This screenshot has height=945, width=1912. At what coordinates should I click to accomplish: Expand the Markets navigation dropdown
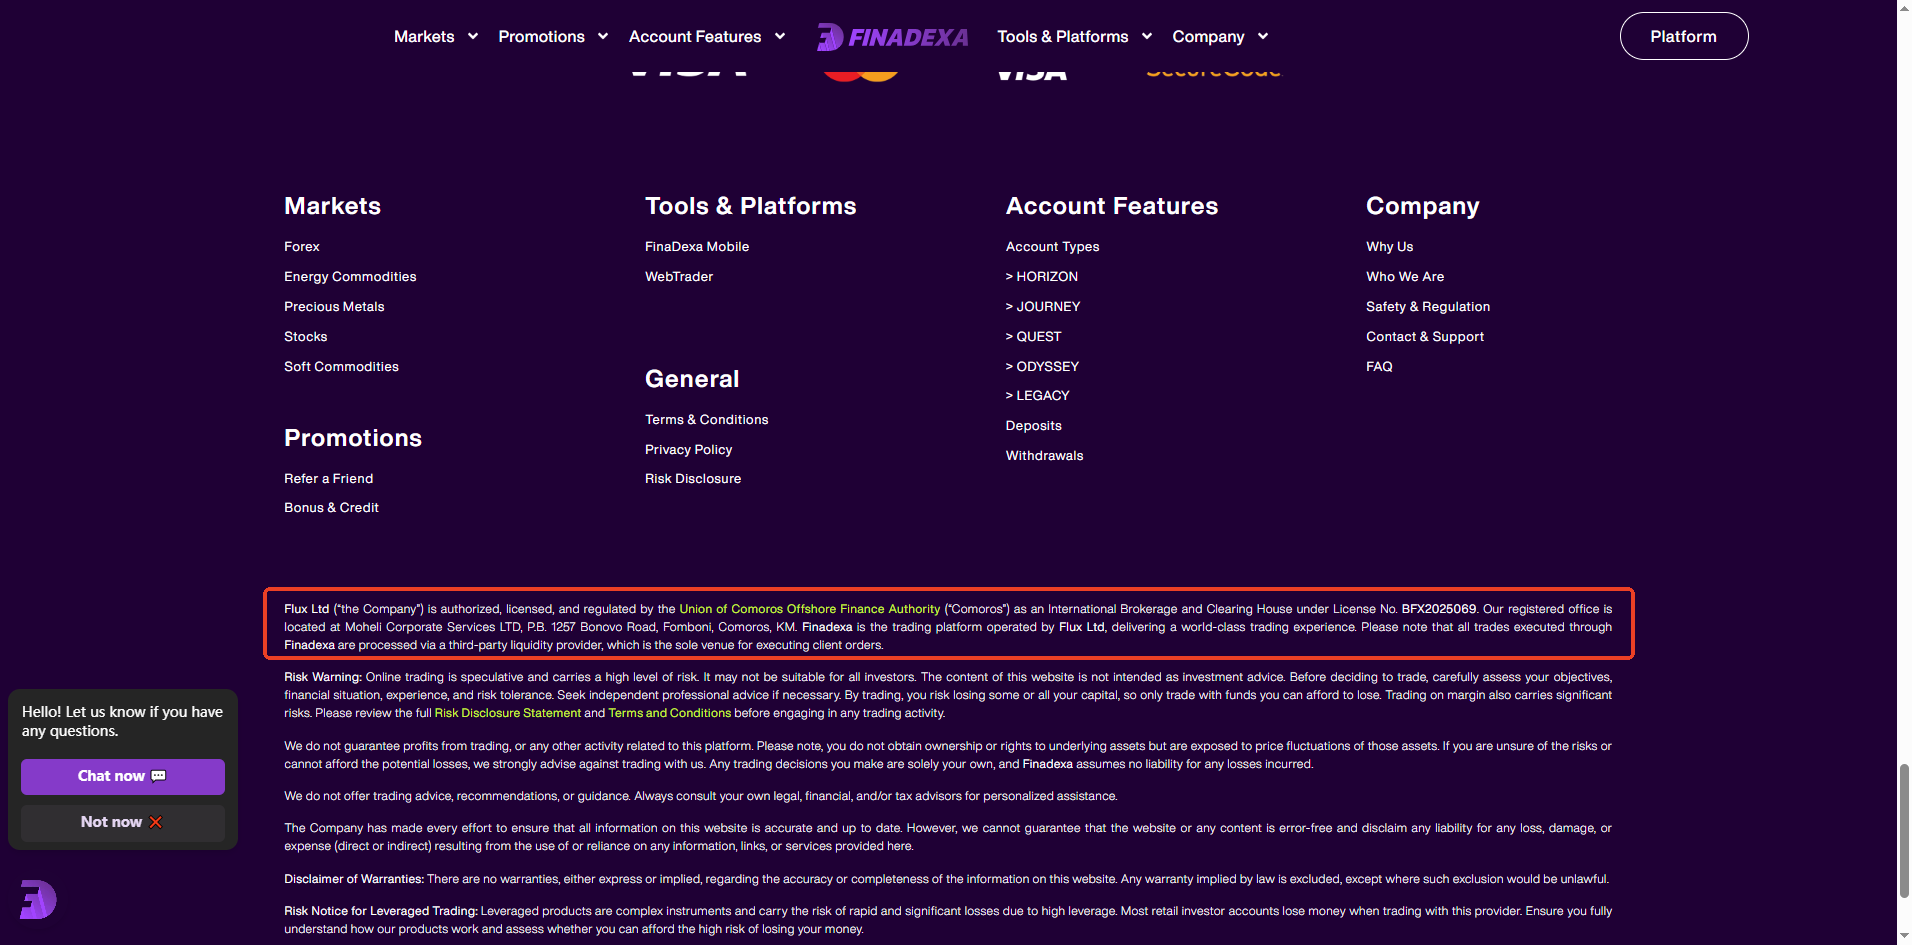(x=436, y=36)
